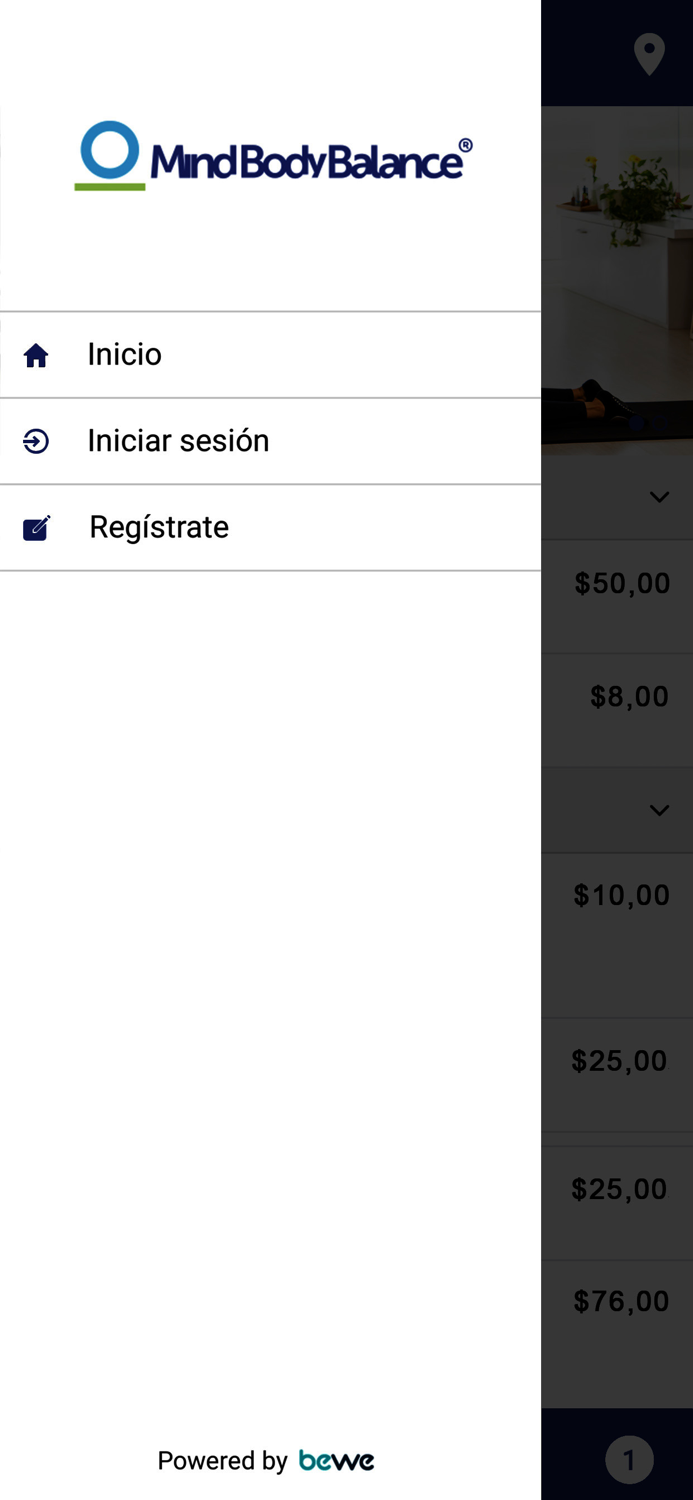693x1500 pixels.
Task: Select the $50,00 item
Action: tap(622, 584)
